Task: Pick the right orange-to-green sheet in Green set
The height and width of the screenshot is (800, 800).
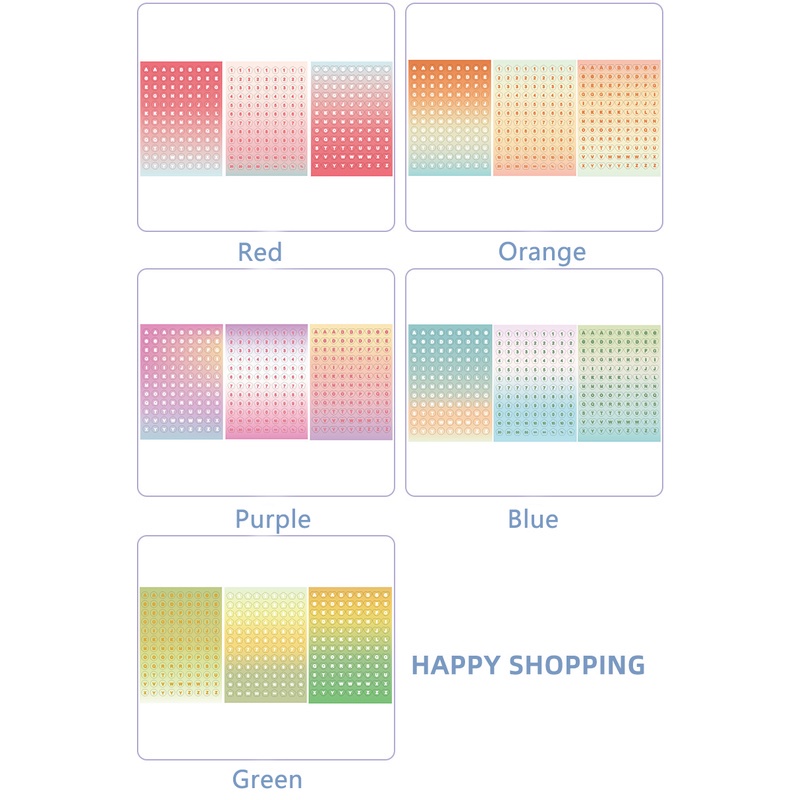Action: click(x=351, y=645)
